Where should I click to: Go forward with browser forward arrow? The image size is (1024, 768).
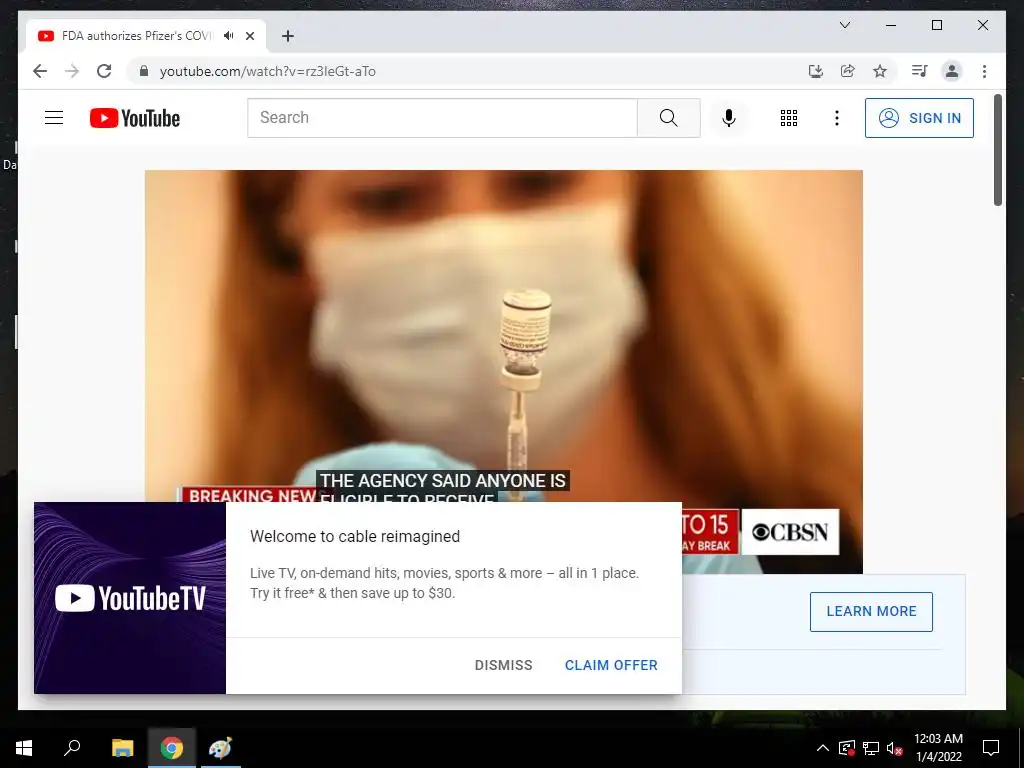click(x=72, y=71)
